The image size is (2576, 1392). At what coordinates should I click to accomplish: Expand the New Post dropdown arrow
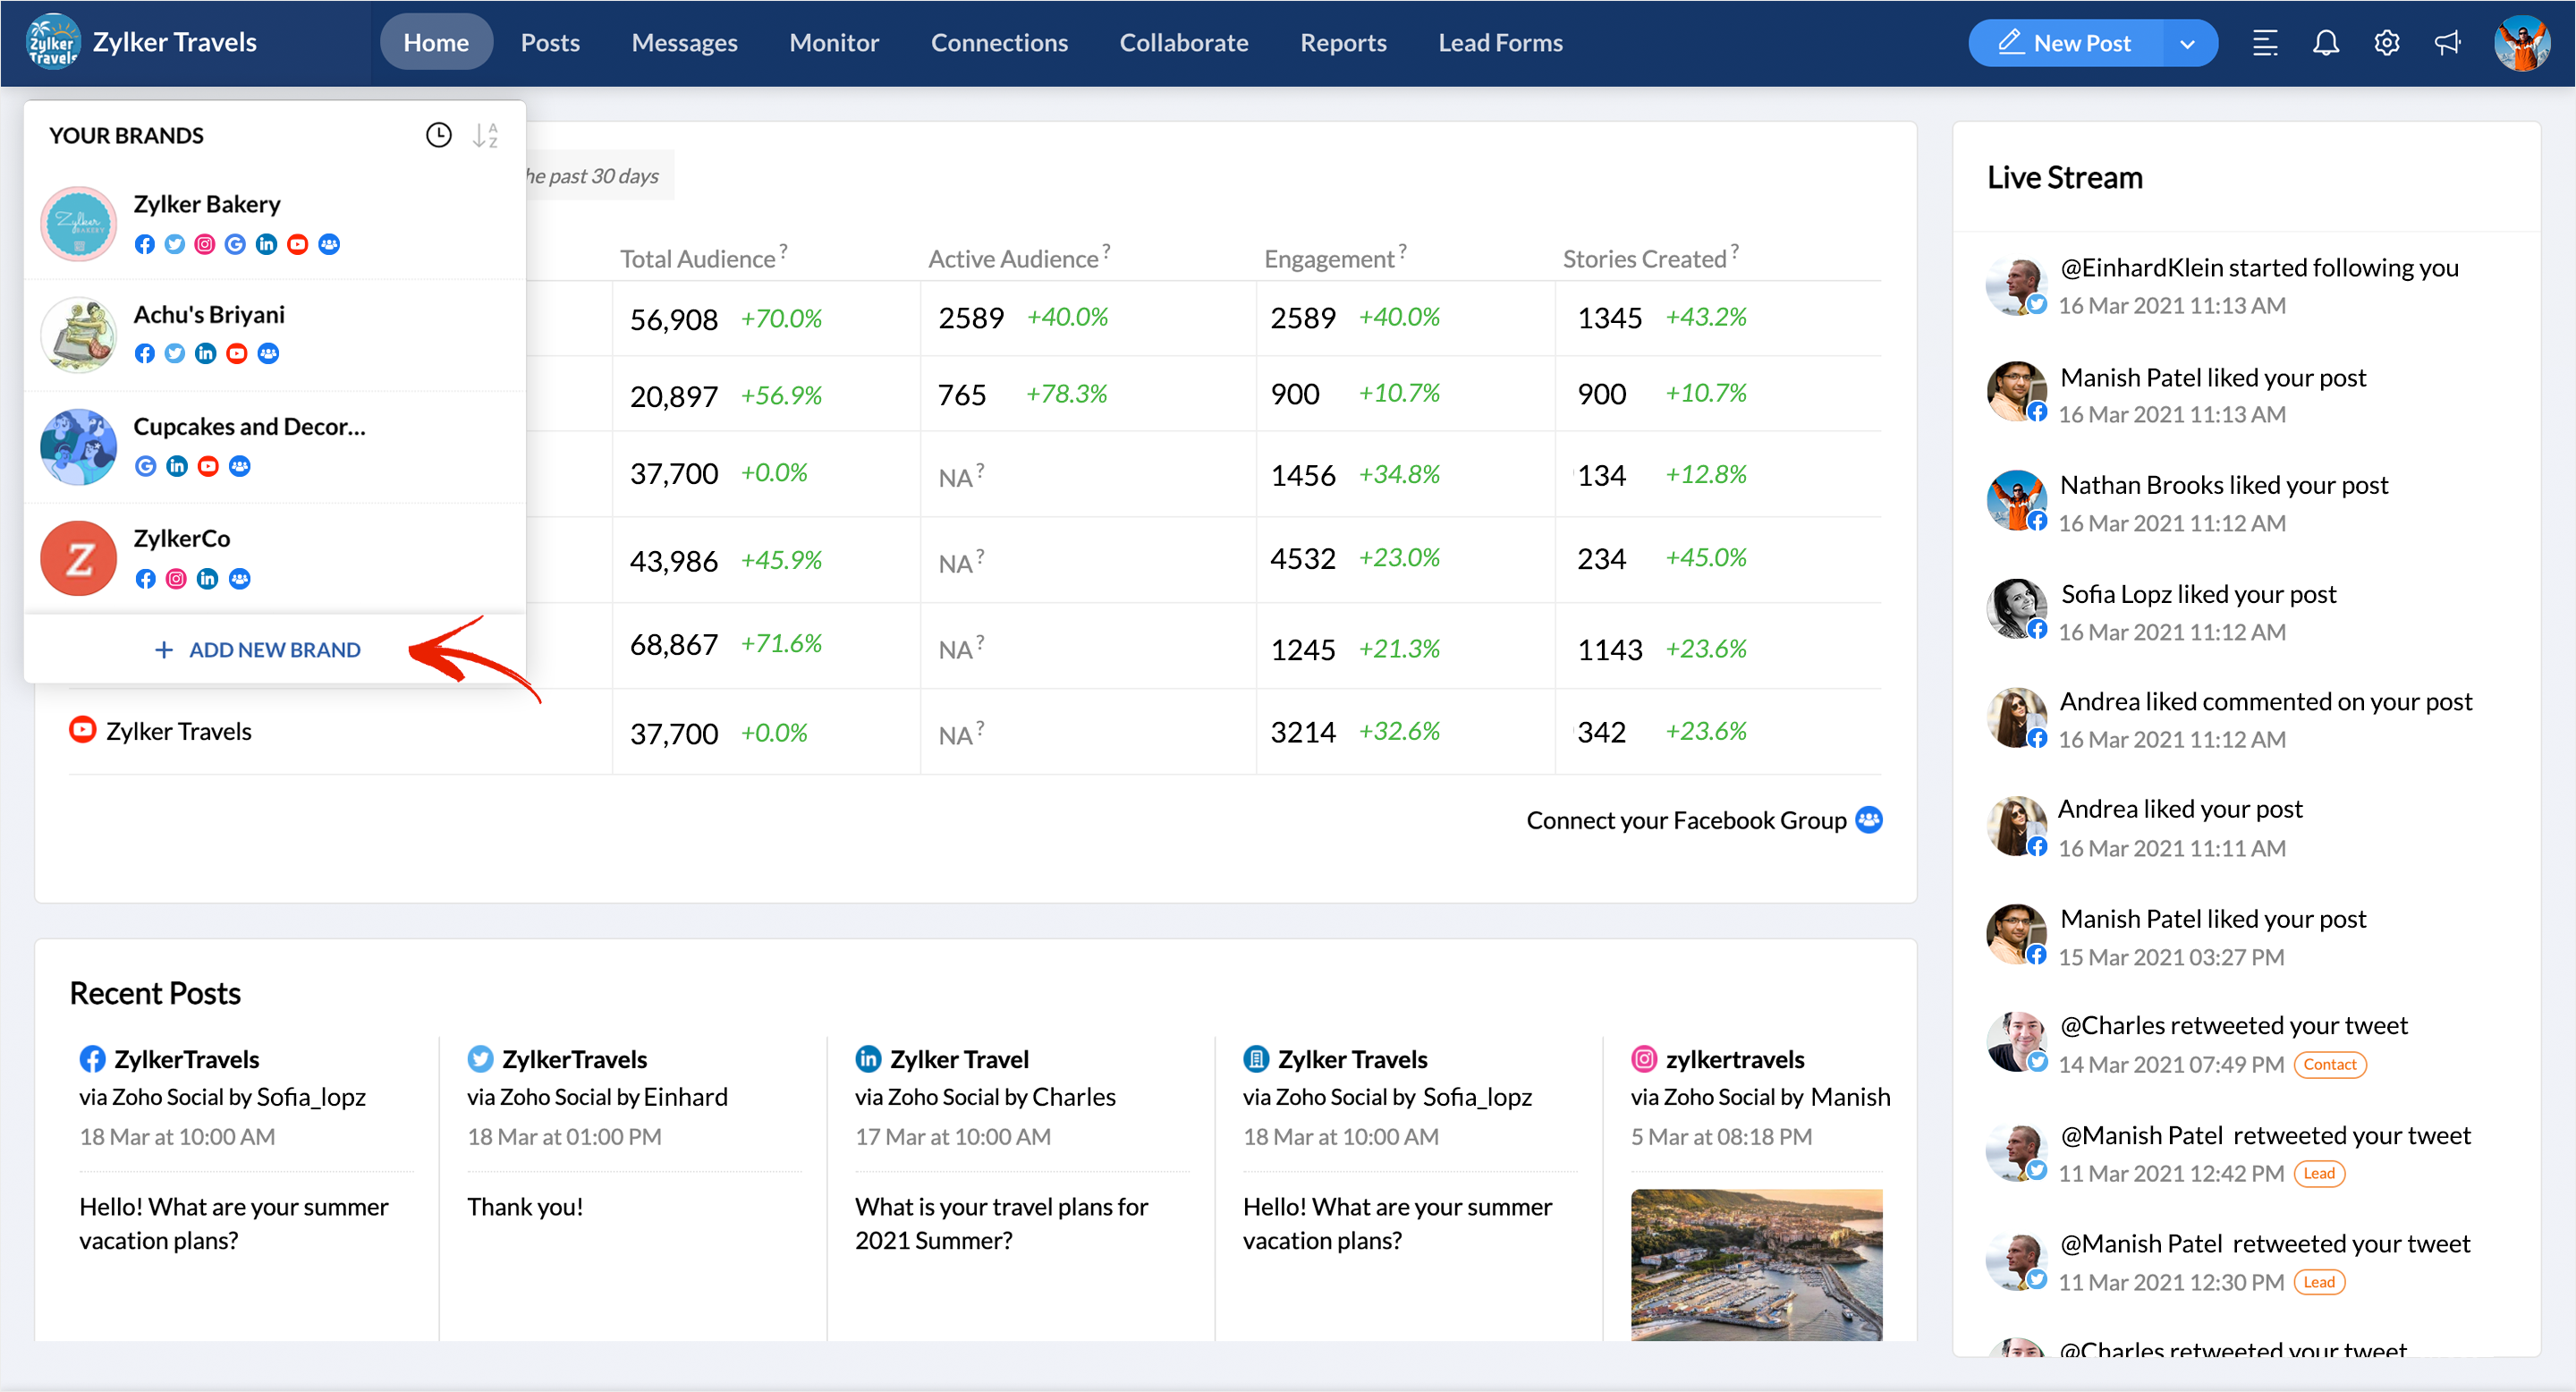tap(2187, 43)
